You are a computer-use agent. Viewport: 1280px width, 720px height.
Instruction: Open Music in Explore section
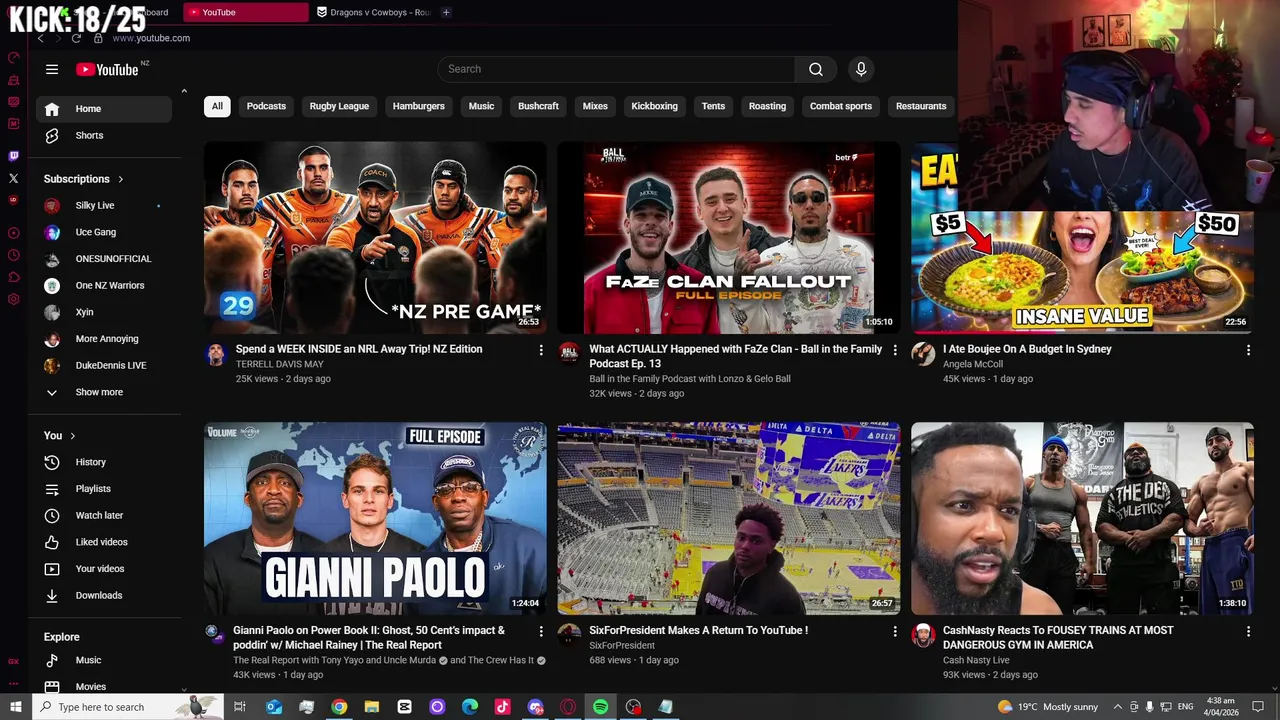pyautogui.click(x=104, y=660)
